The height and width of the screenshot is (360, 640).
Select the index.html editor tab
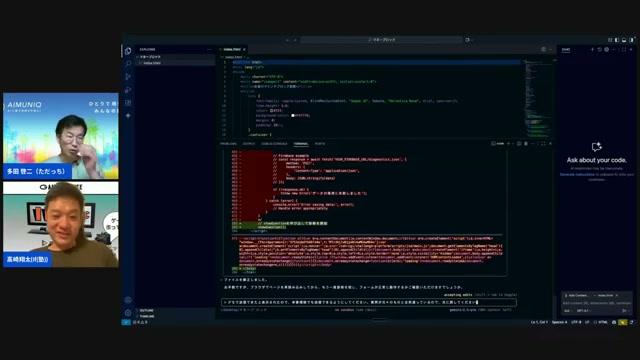(234, 49)
